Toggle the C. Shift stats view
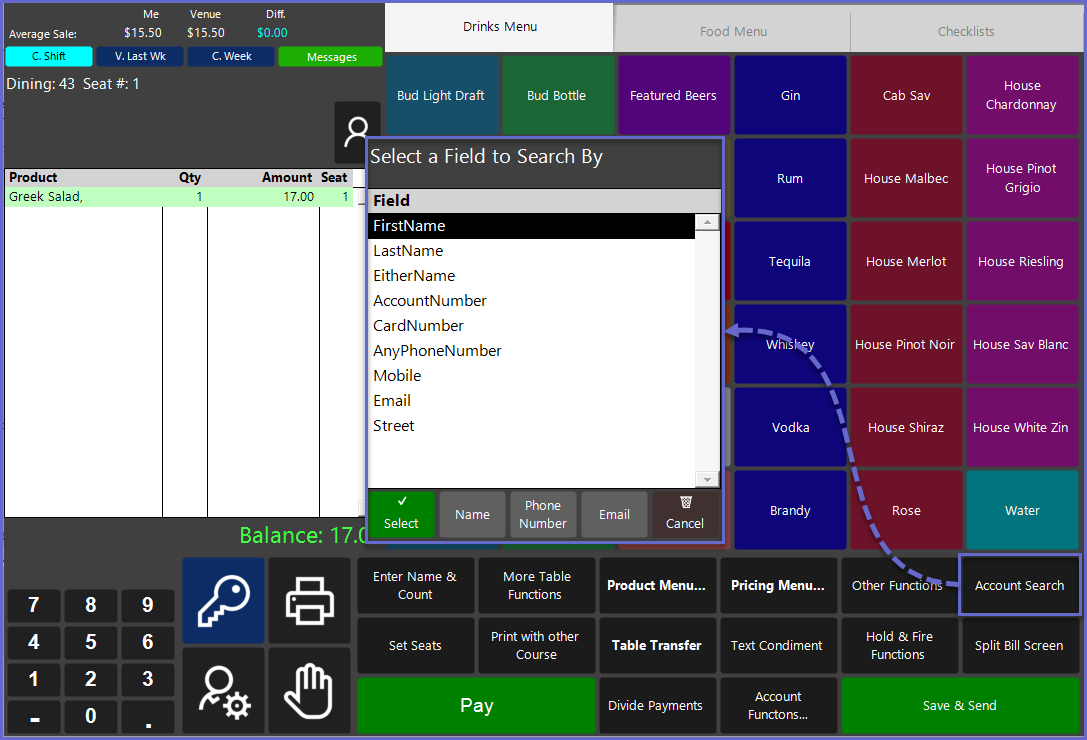1087x740 pixels. 49,57
